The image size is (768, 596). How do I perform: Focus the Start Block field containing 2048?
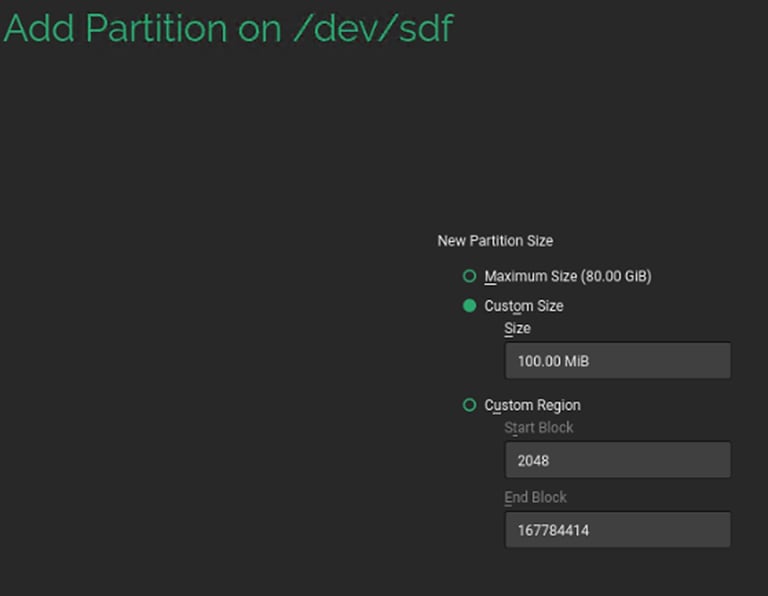(x=617, y=460)
